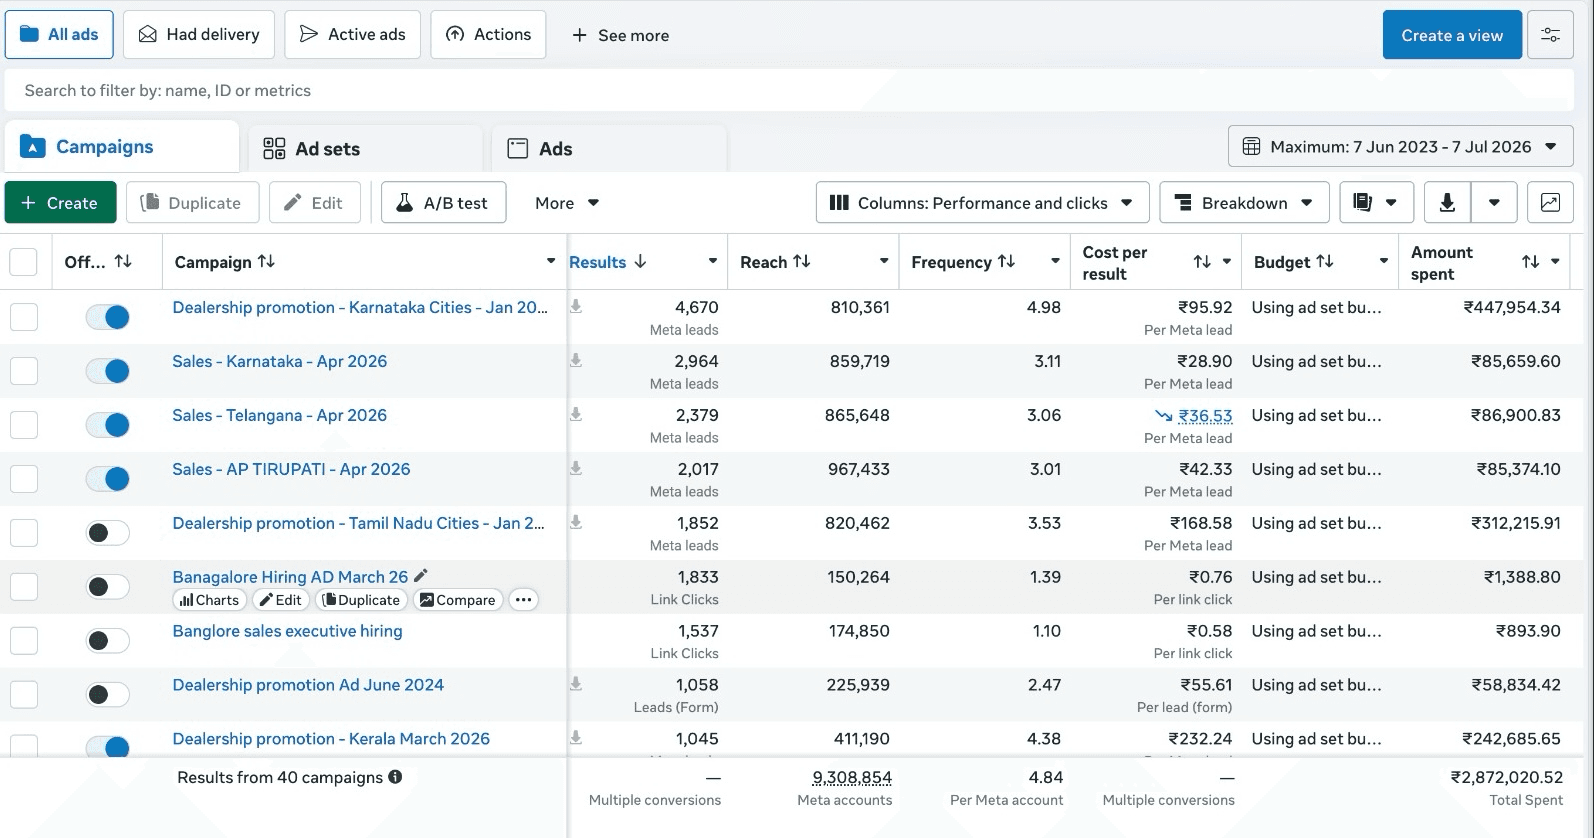Open Reach column options caret
Image resolution: width=1594 pixels, height=838 pixels.
884,261
